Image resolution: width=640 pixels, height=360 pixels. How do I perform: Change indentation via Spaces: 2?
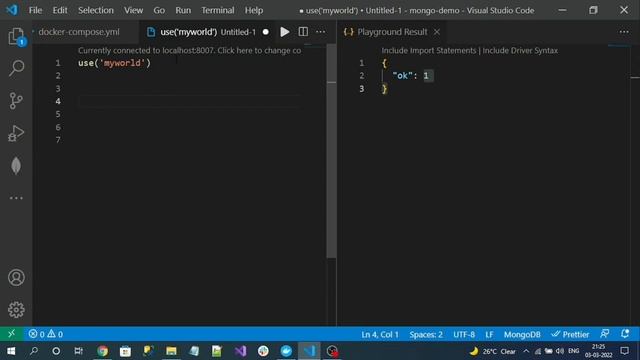[x=426, y=334]
